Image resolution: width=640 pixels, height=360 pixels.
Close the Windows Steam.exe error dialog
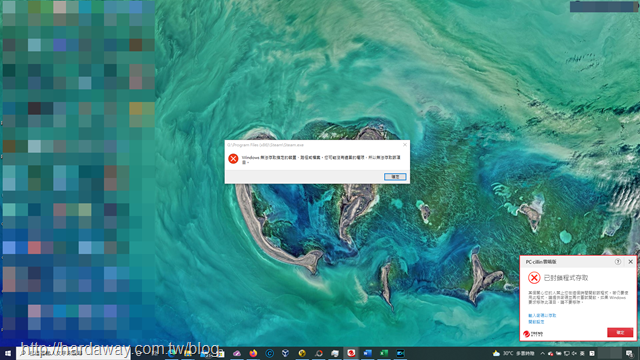coord(405,144)
